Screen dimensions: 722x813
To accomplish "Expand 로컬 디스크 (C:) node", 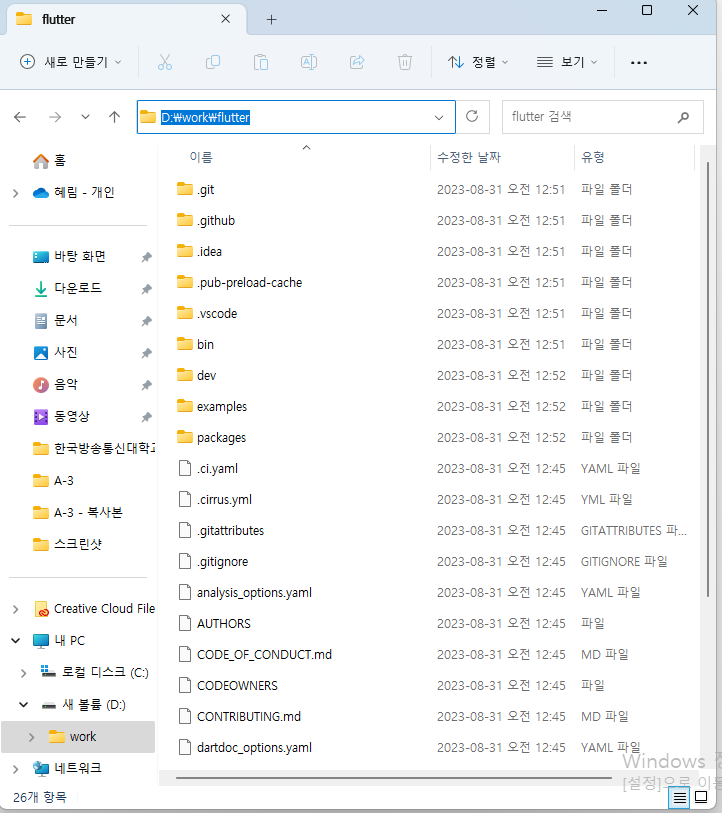I will pyautogui.click(x=23, y=673).
